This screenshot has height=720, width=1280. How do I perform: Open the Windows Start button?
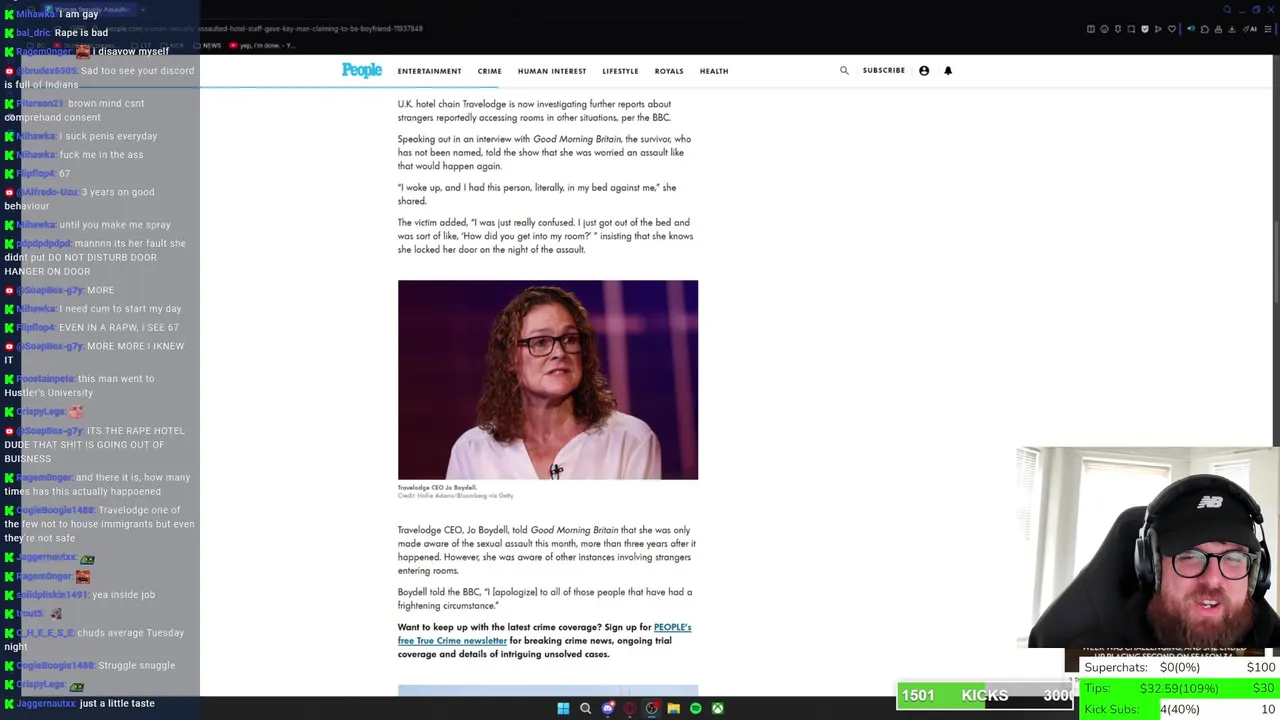(x=563, y=708)
